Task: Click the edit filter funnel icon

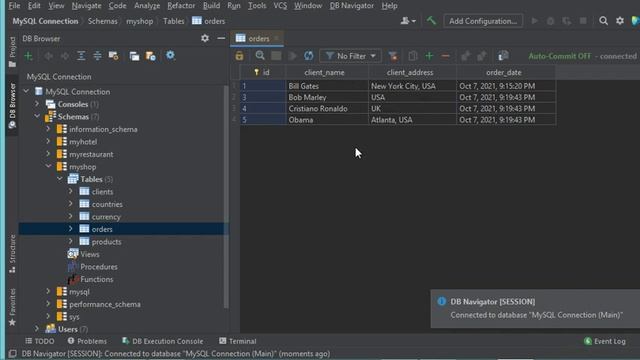Action: tap(393, 56)
